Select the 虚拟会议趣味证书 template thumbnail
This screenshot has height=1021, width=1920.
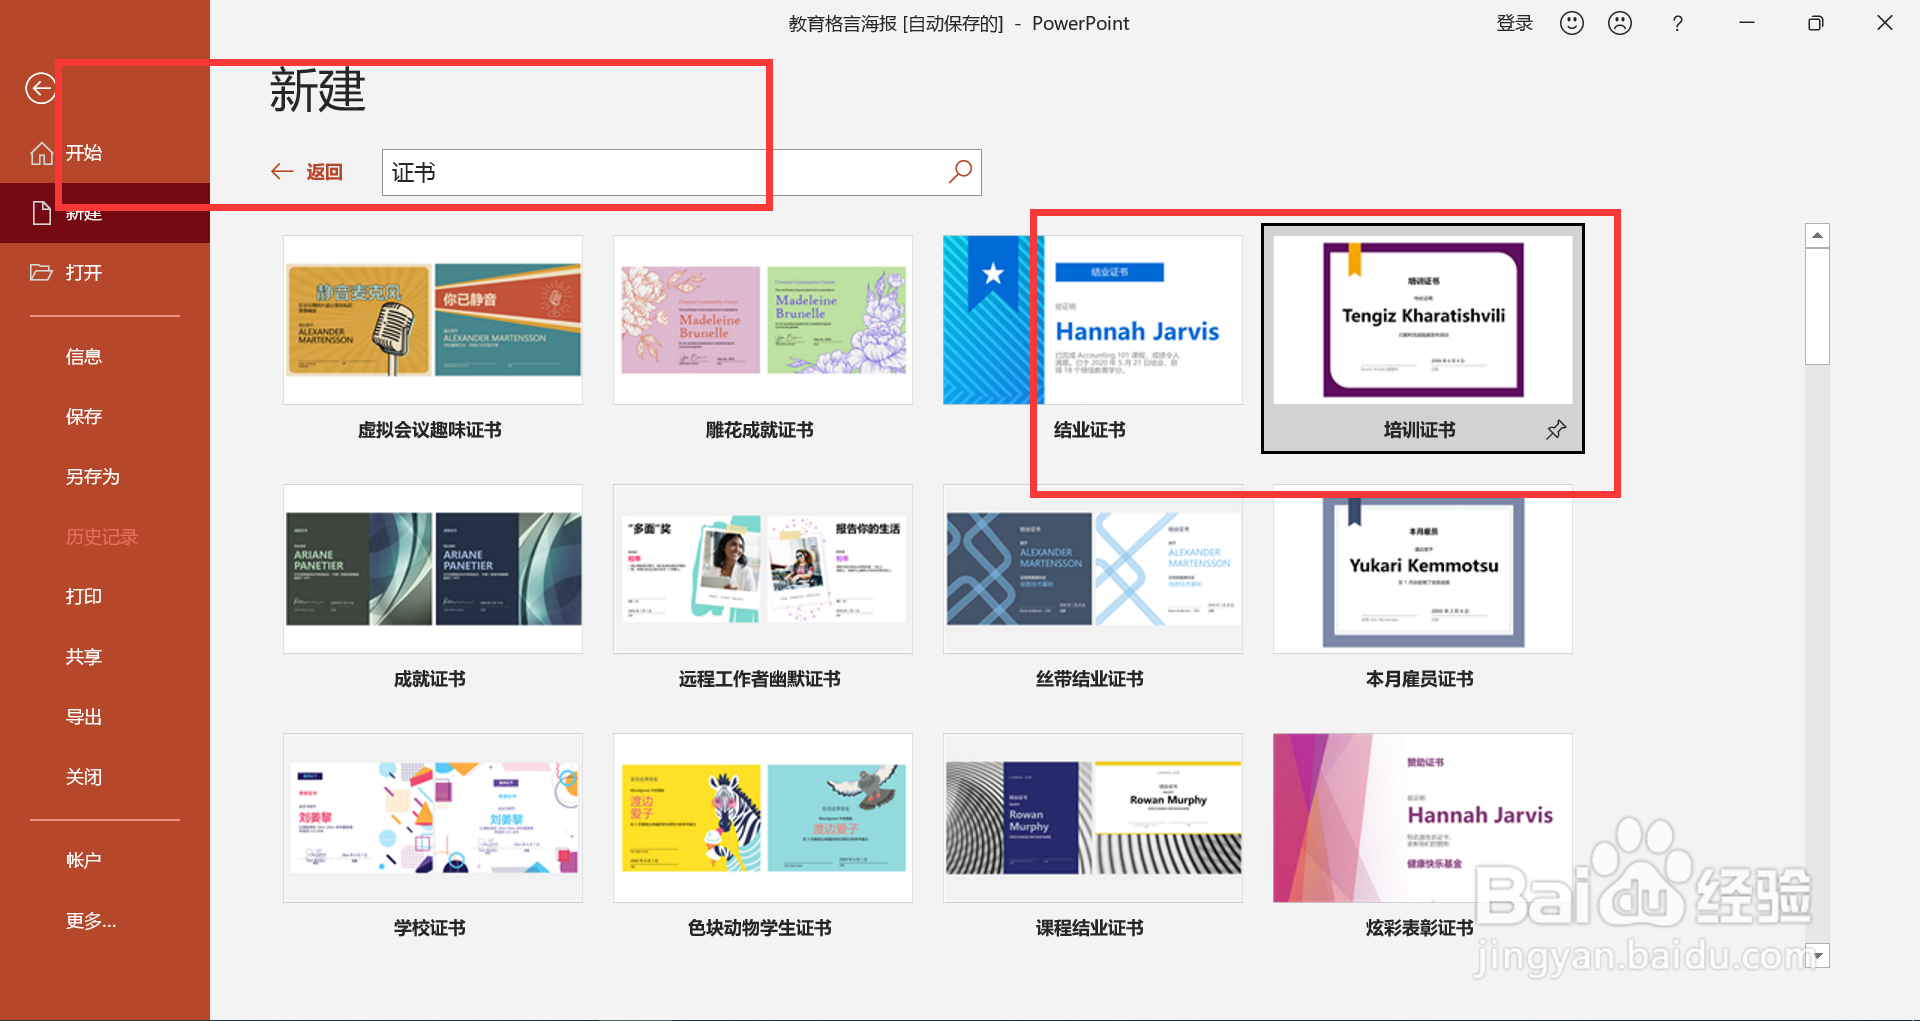433,320
